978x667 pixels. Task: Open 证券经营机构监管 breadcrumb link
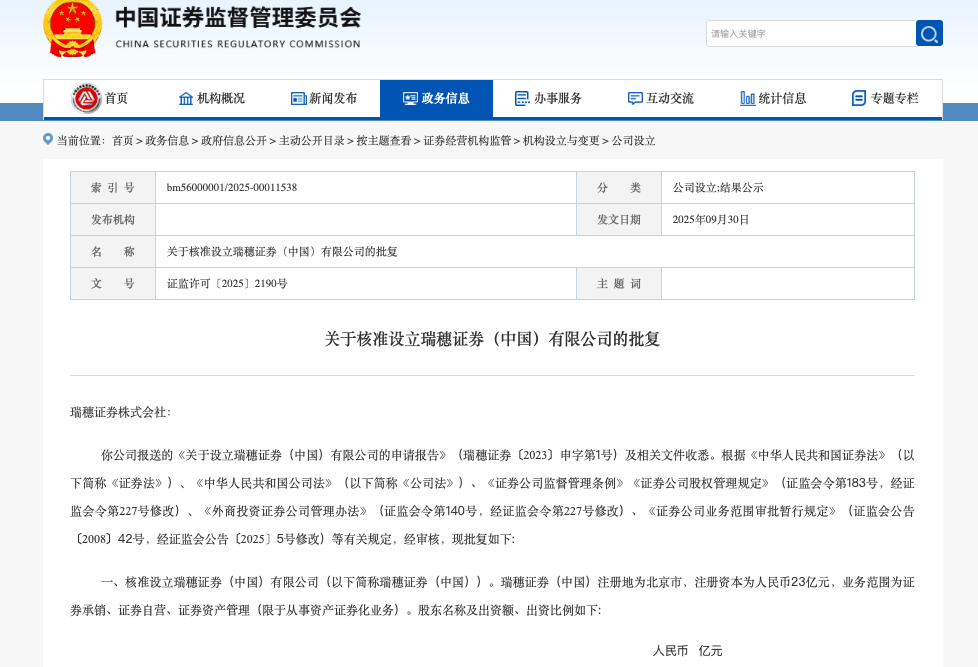pos(467,141)
